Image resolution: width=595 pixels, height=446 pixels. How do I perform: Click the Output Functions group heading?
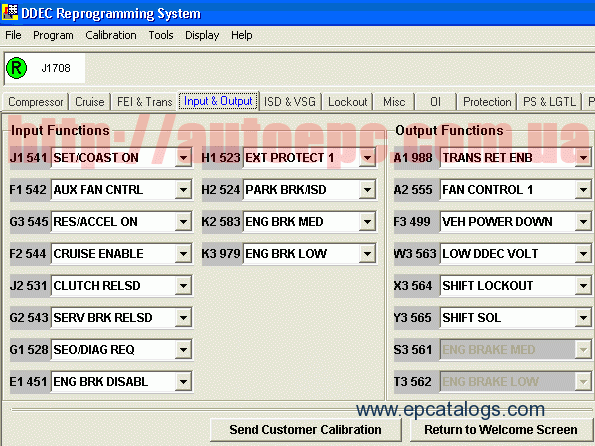pyautogui.click(x=449, y=130)
